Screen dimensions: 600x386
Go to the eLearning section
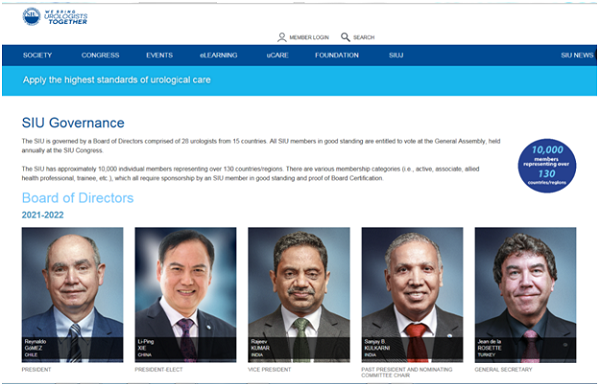coord(218,55)
